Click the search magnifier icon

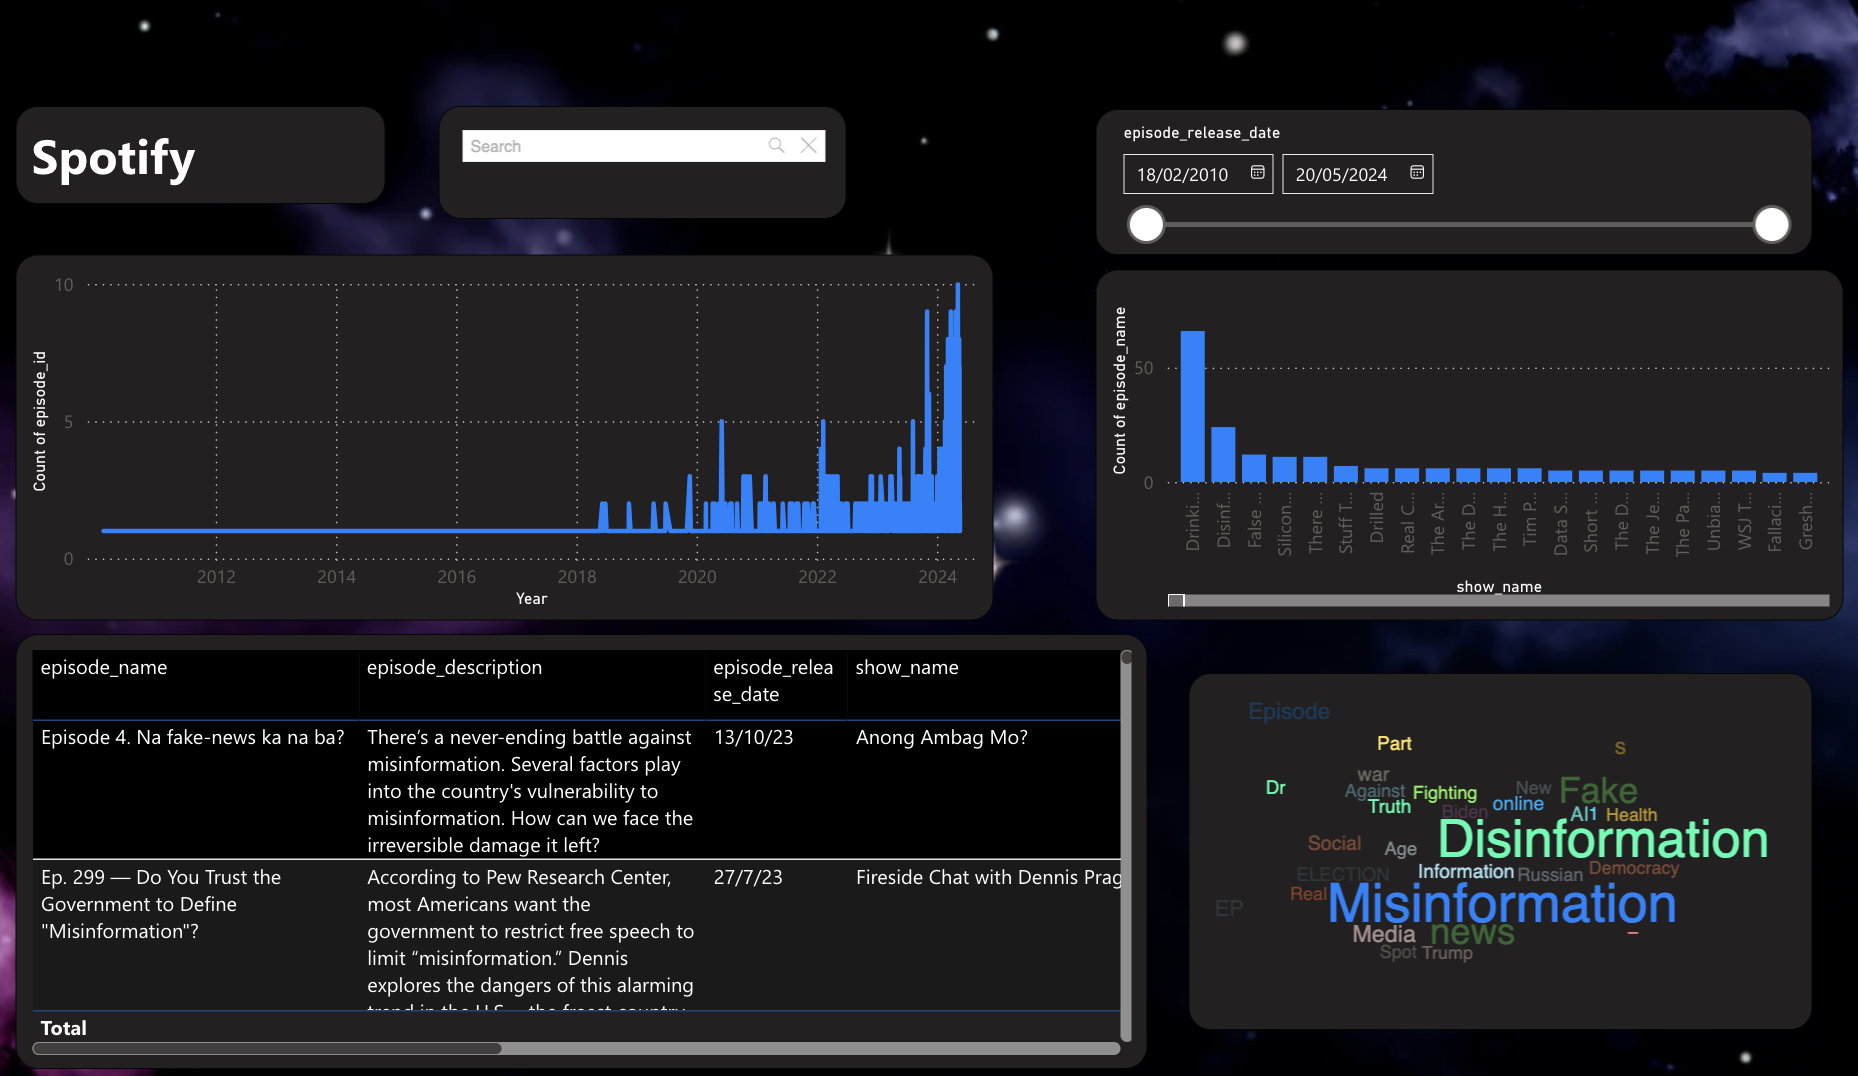776,146
